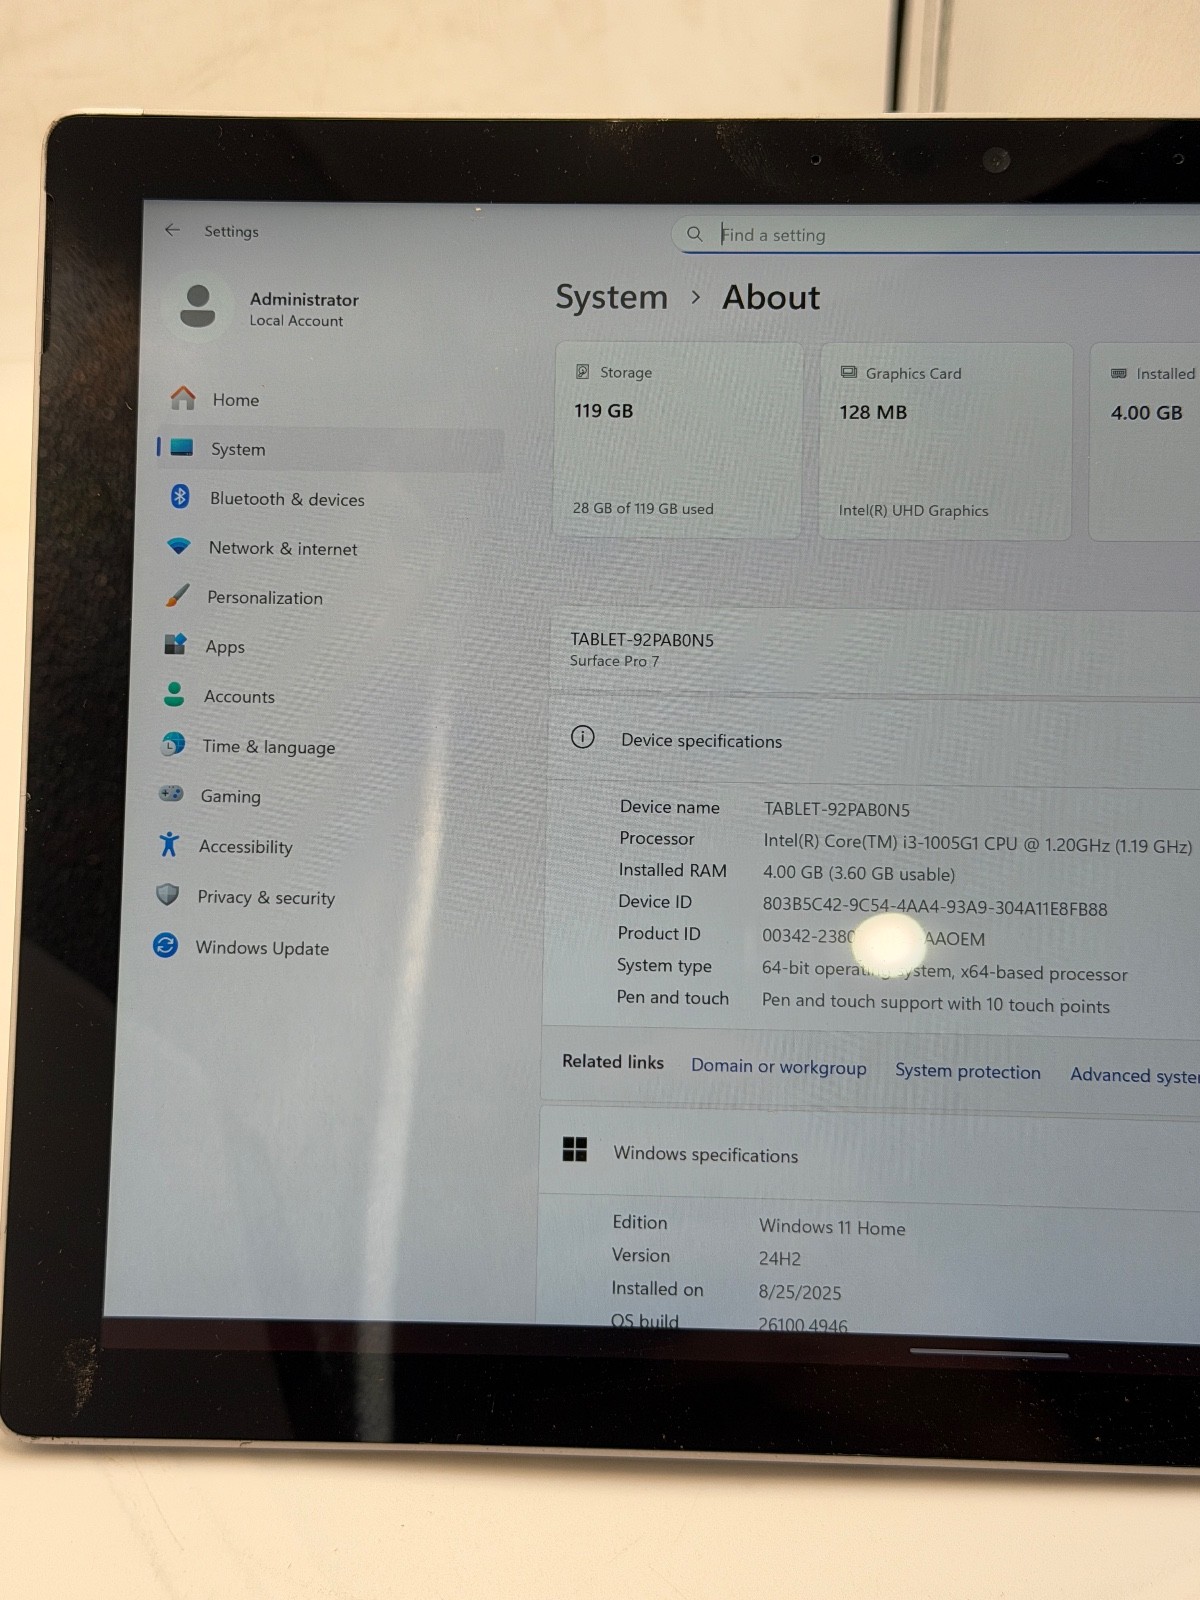Click the 8/25/2025 installed on date
Screen dimensions: 1200x1600
point(800,1292)
